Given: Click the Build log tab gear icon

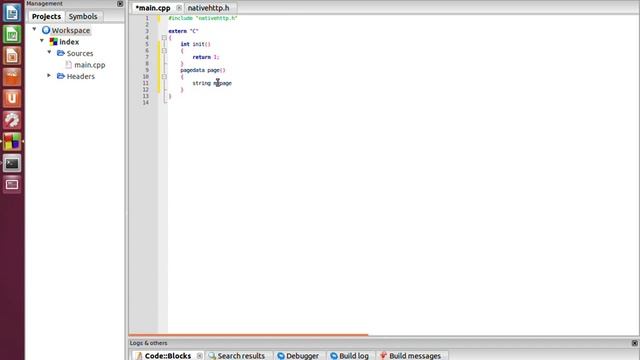Looking at the screenshot, I should tap(334, 356).
